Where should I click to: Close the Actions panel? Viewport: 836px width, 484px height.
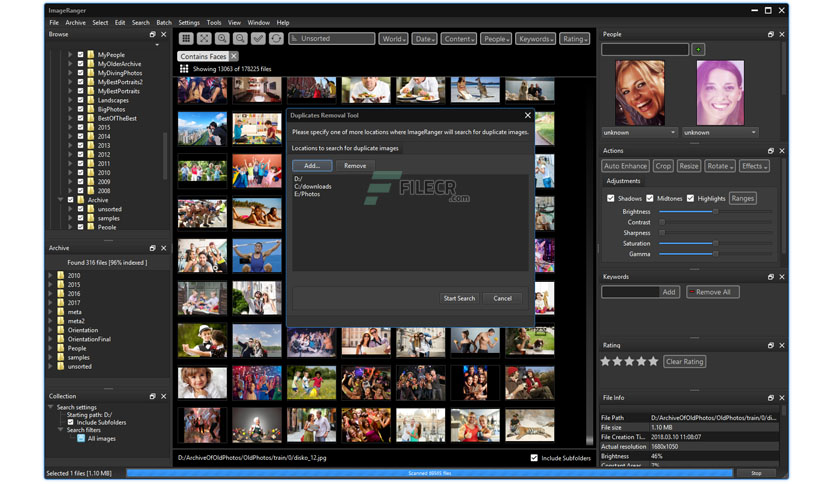[782, 151]
